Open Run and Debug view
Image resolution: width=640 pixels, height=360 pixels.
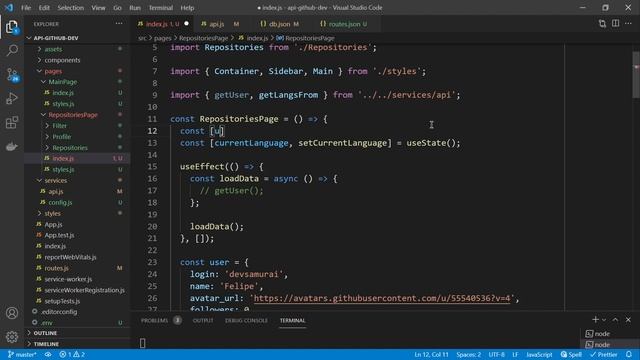[12, 98]
